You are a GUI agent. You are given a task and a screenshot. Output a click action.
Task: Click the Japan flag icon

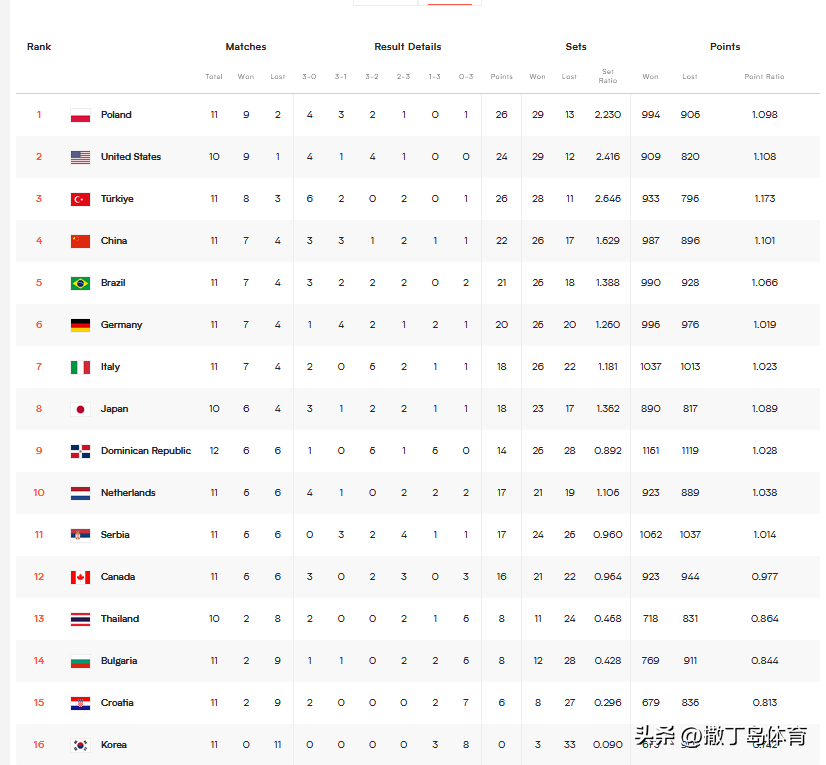pyautogui.click(x=80, y=409)
